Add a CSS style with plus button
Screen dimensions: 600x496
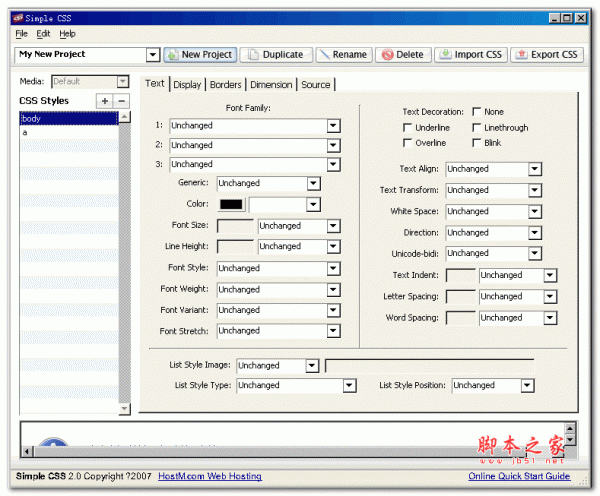104,101
